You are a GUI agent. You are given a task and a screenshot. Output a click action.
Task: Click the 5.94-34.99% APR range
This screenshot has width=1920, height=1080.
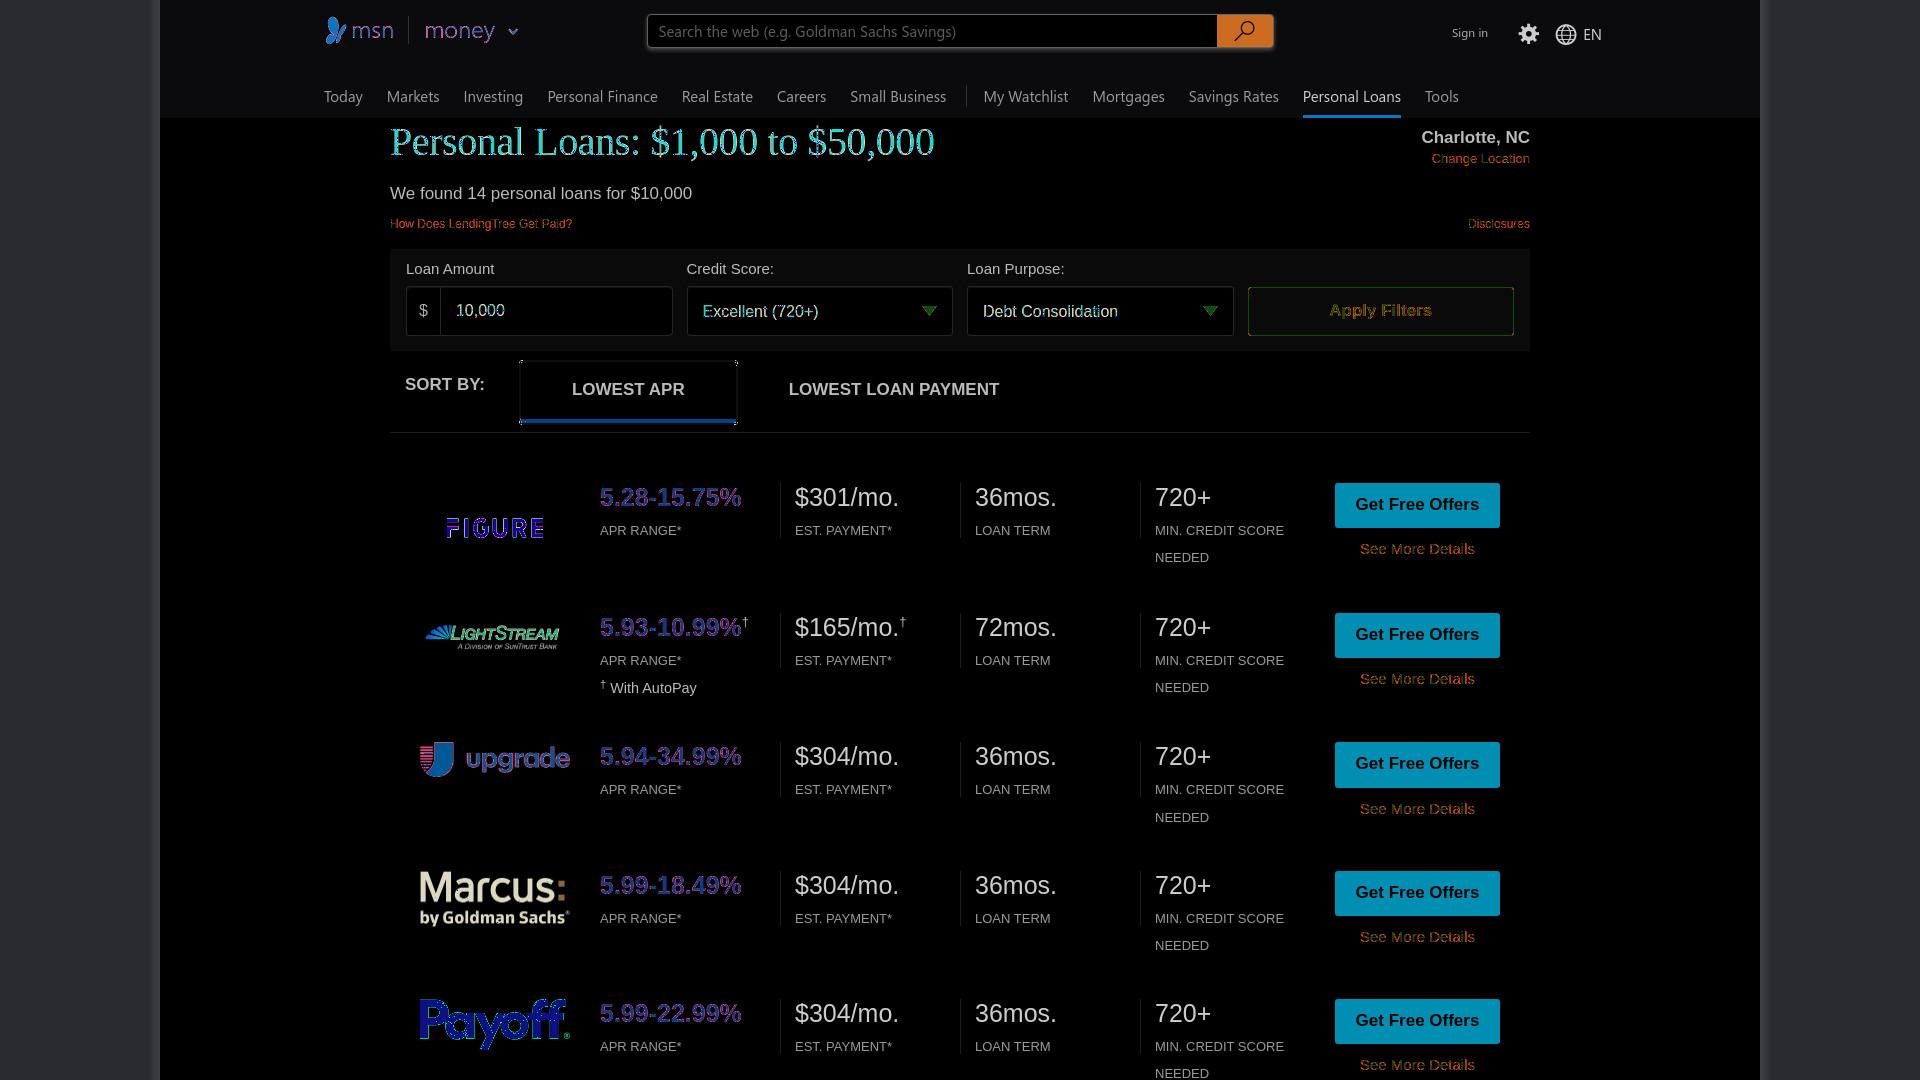pos(670,756)
